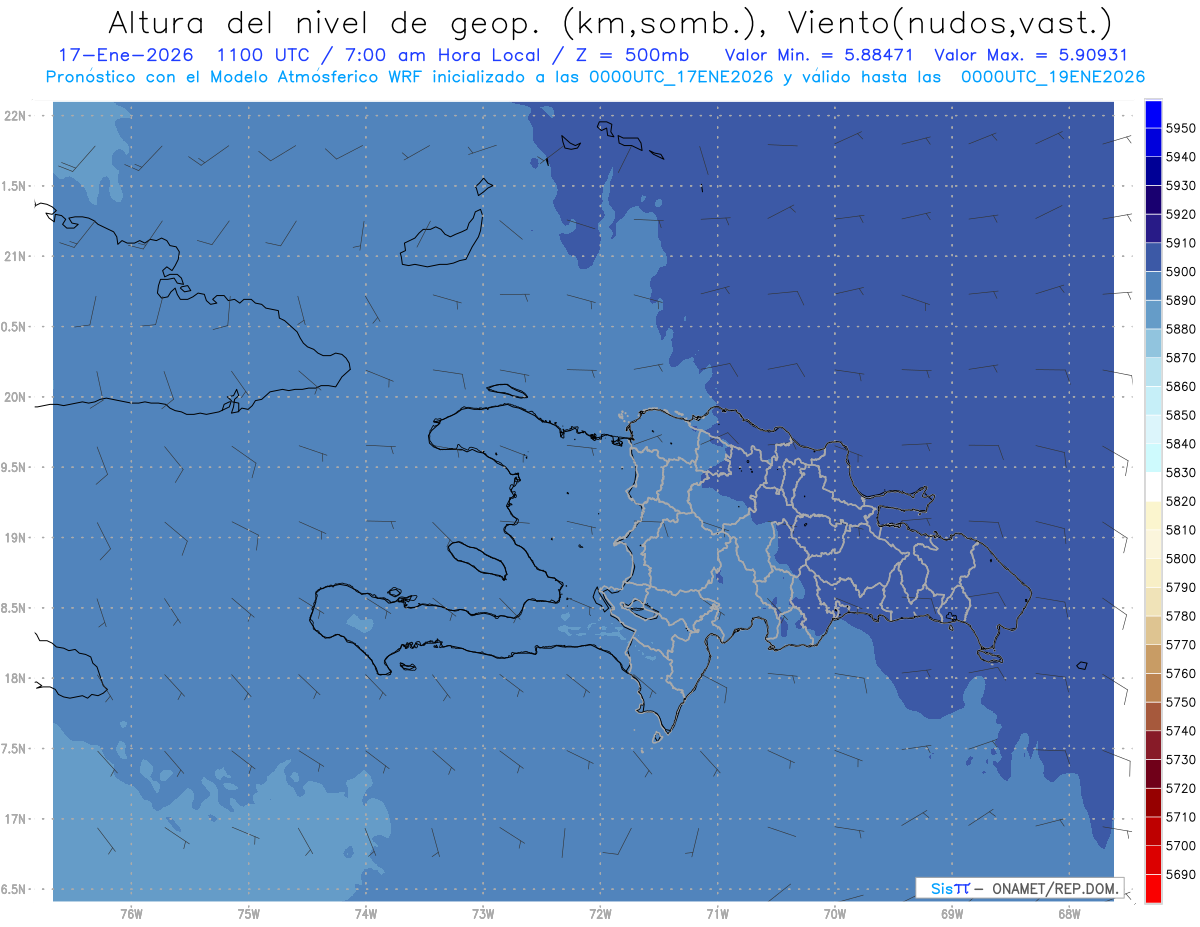
Task: Pick the cream swatch between 5810 and 5820
Action: (1153, 515)
